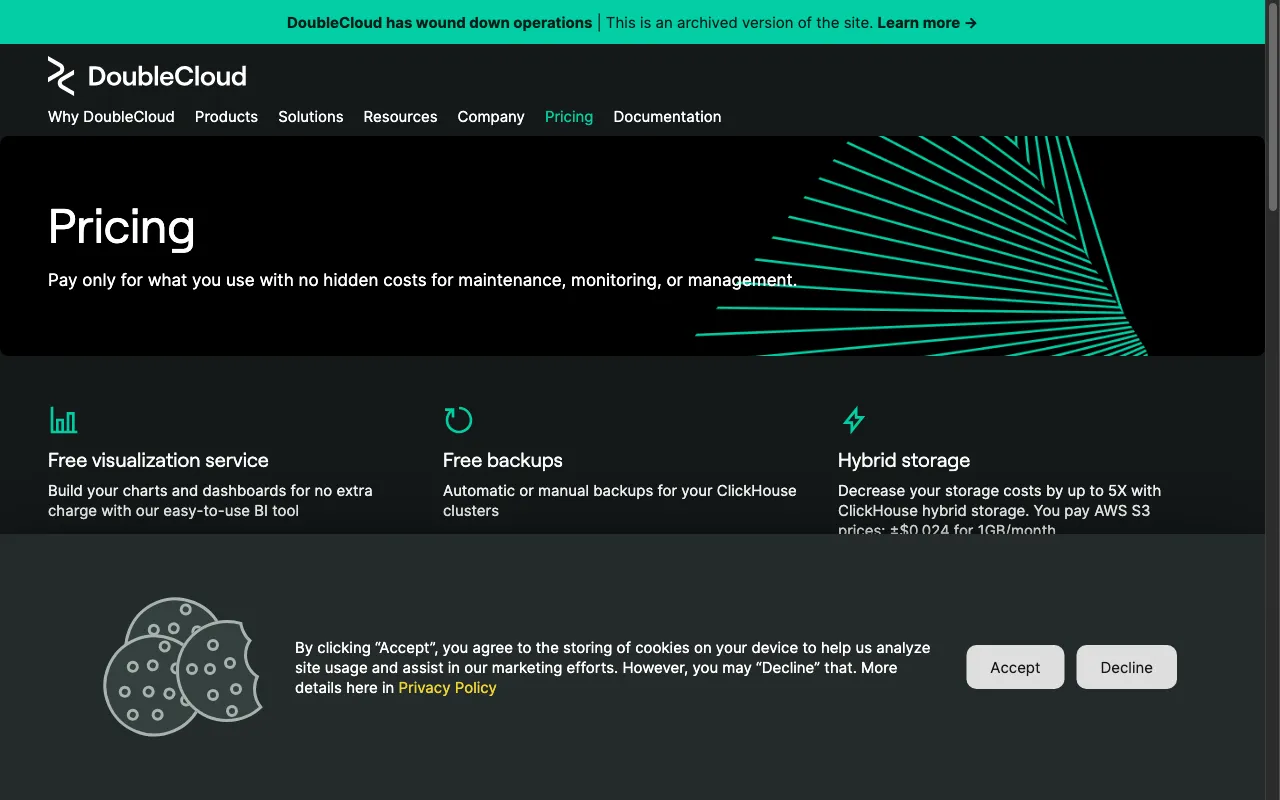Click the 'Automatic or manual backups' description
The width and height of the screenshot is (1280, 800).
coord(620,501)
